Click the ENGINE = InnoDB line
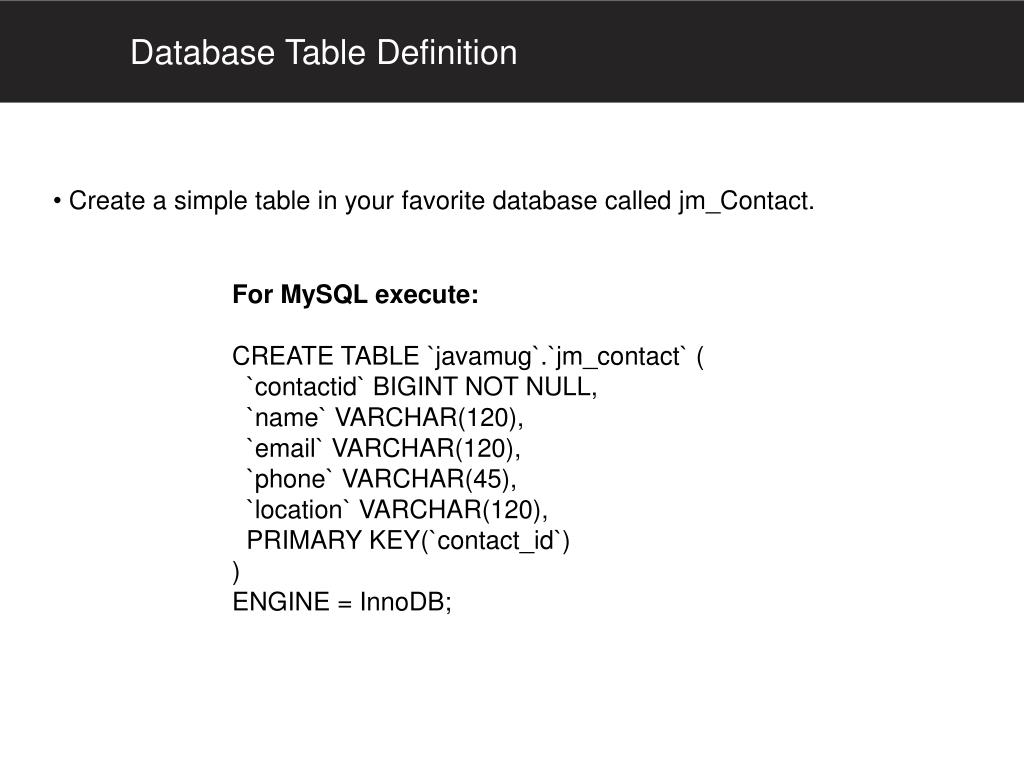The width and height of the screenshot is (1024, 768). click(x=342, y=601)
